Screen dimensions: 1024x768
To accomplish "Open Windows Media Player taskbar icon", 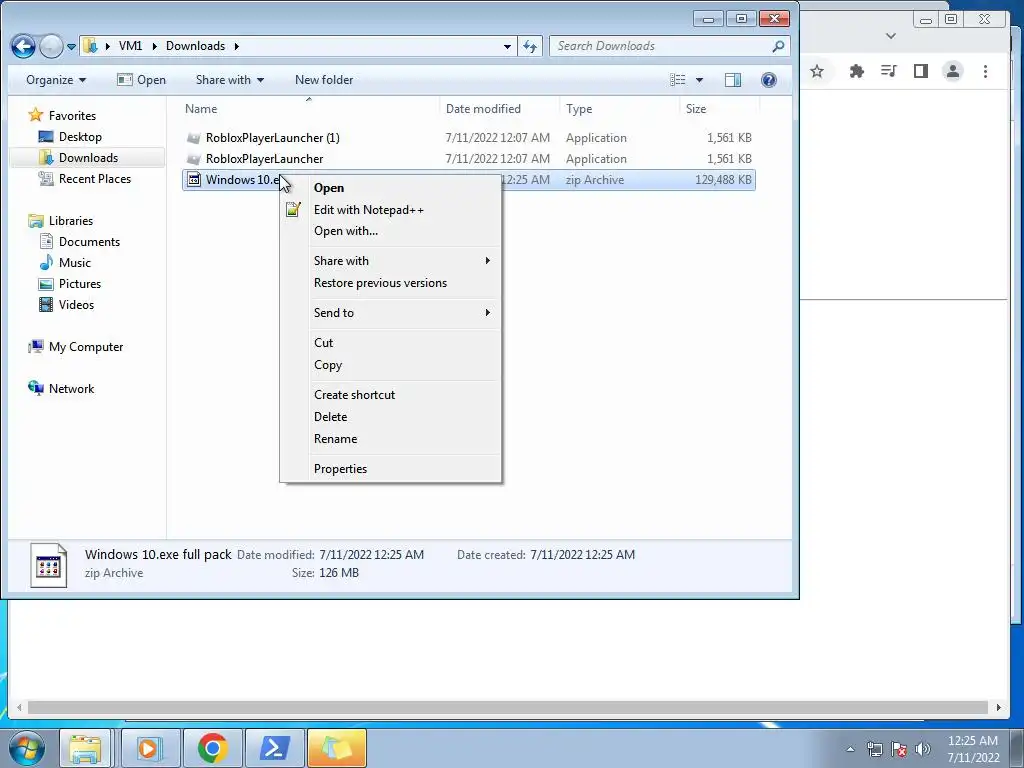I will coord(150,748).
